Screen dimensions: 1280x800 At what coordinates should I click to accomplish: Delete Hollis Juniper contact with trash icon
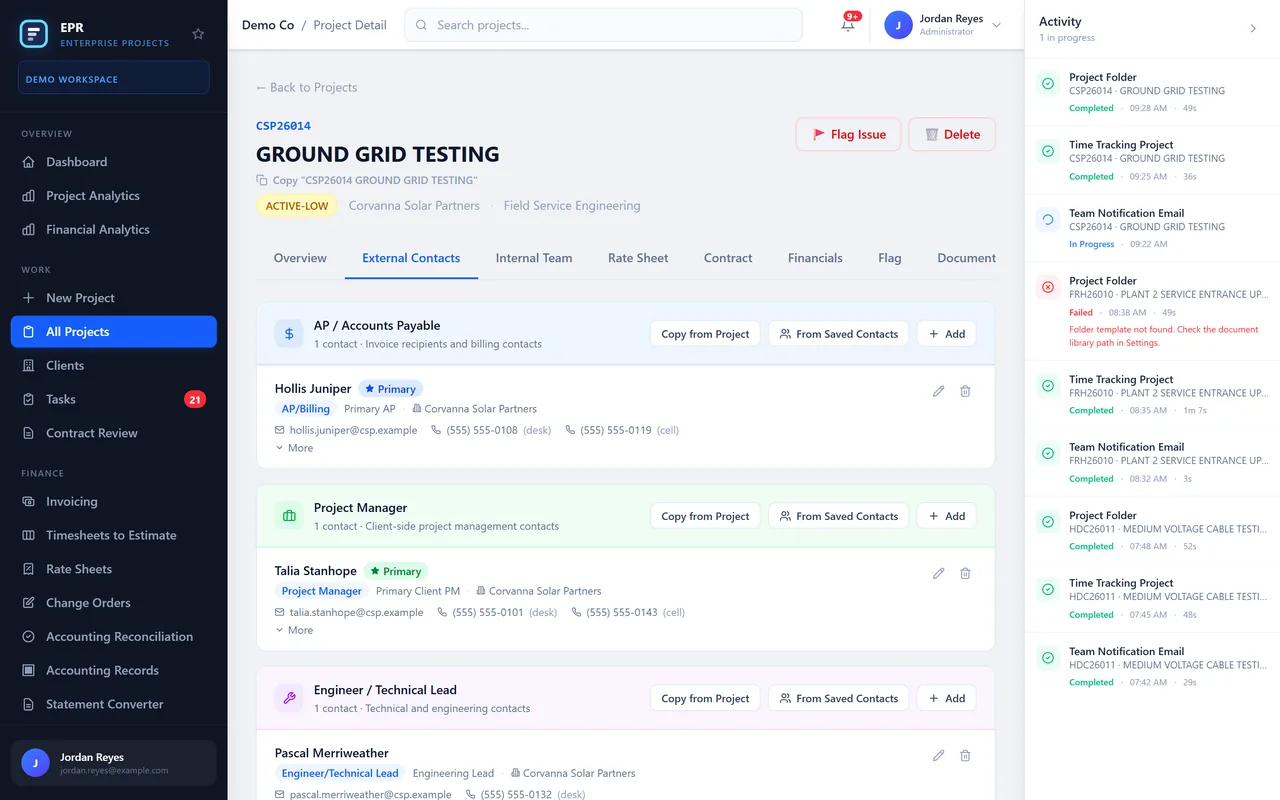point(965,391)
